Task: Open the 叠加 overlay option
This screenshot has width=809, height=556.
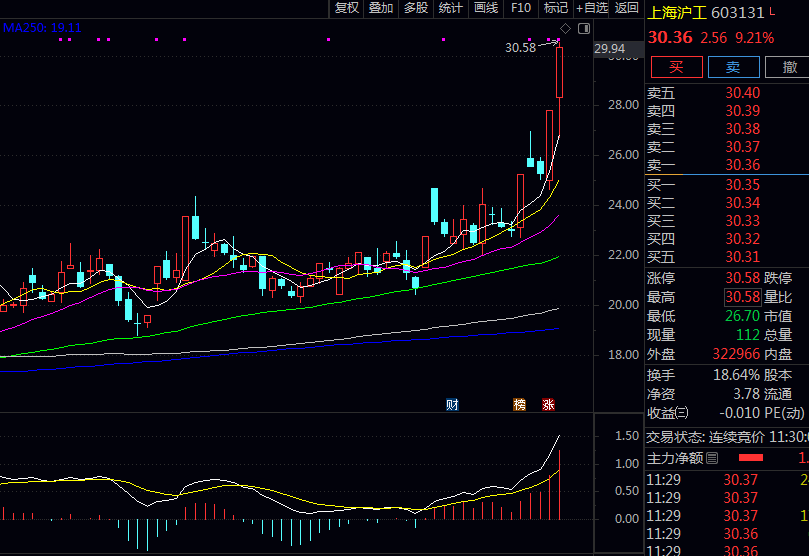Action: 381,8
